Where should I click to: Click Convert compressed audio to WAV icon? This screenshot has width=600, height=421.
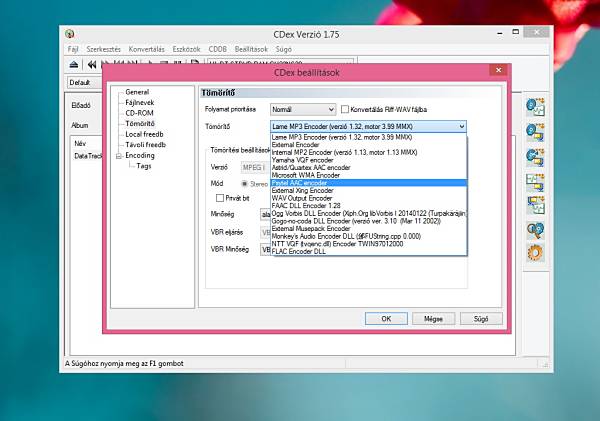click(535, 206)
